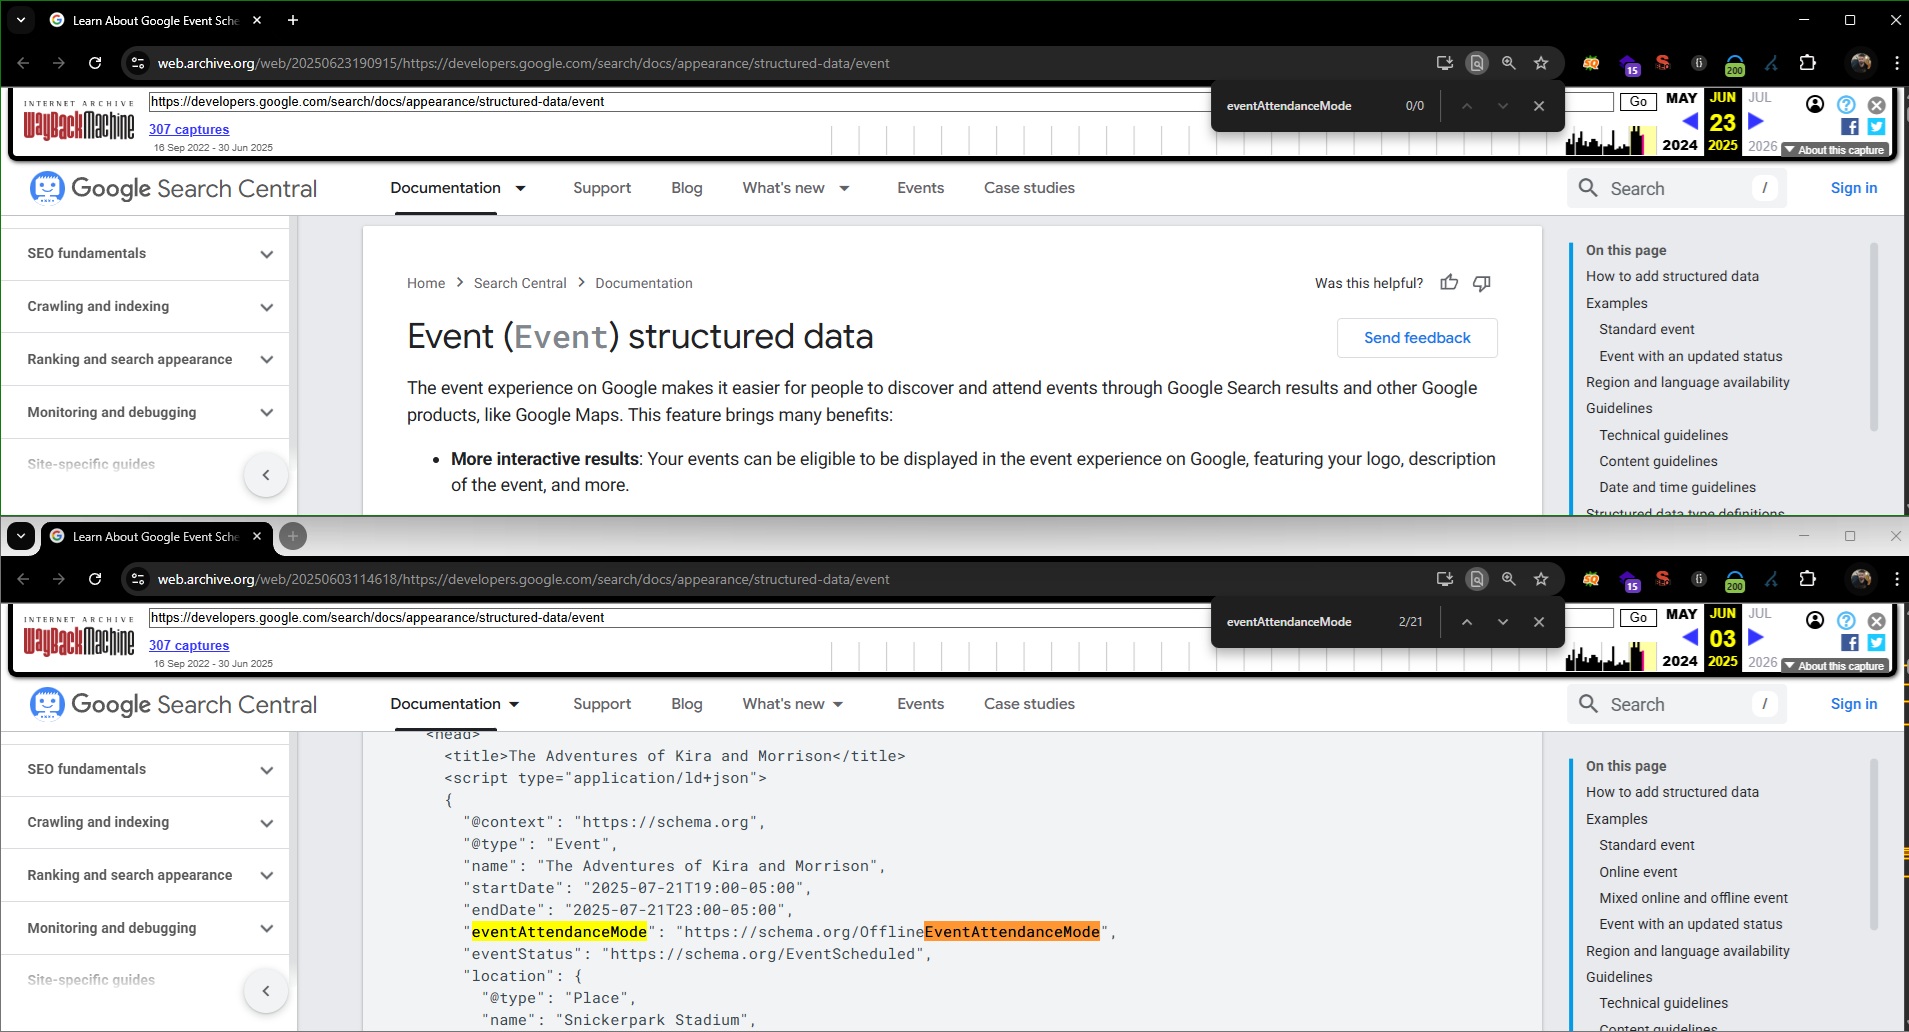1909x1032 pixels.
Task: Give thumbs down on 'Was this helpful?'
Action: click(1481, 283)
